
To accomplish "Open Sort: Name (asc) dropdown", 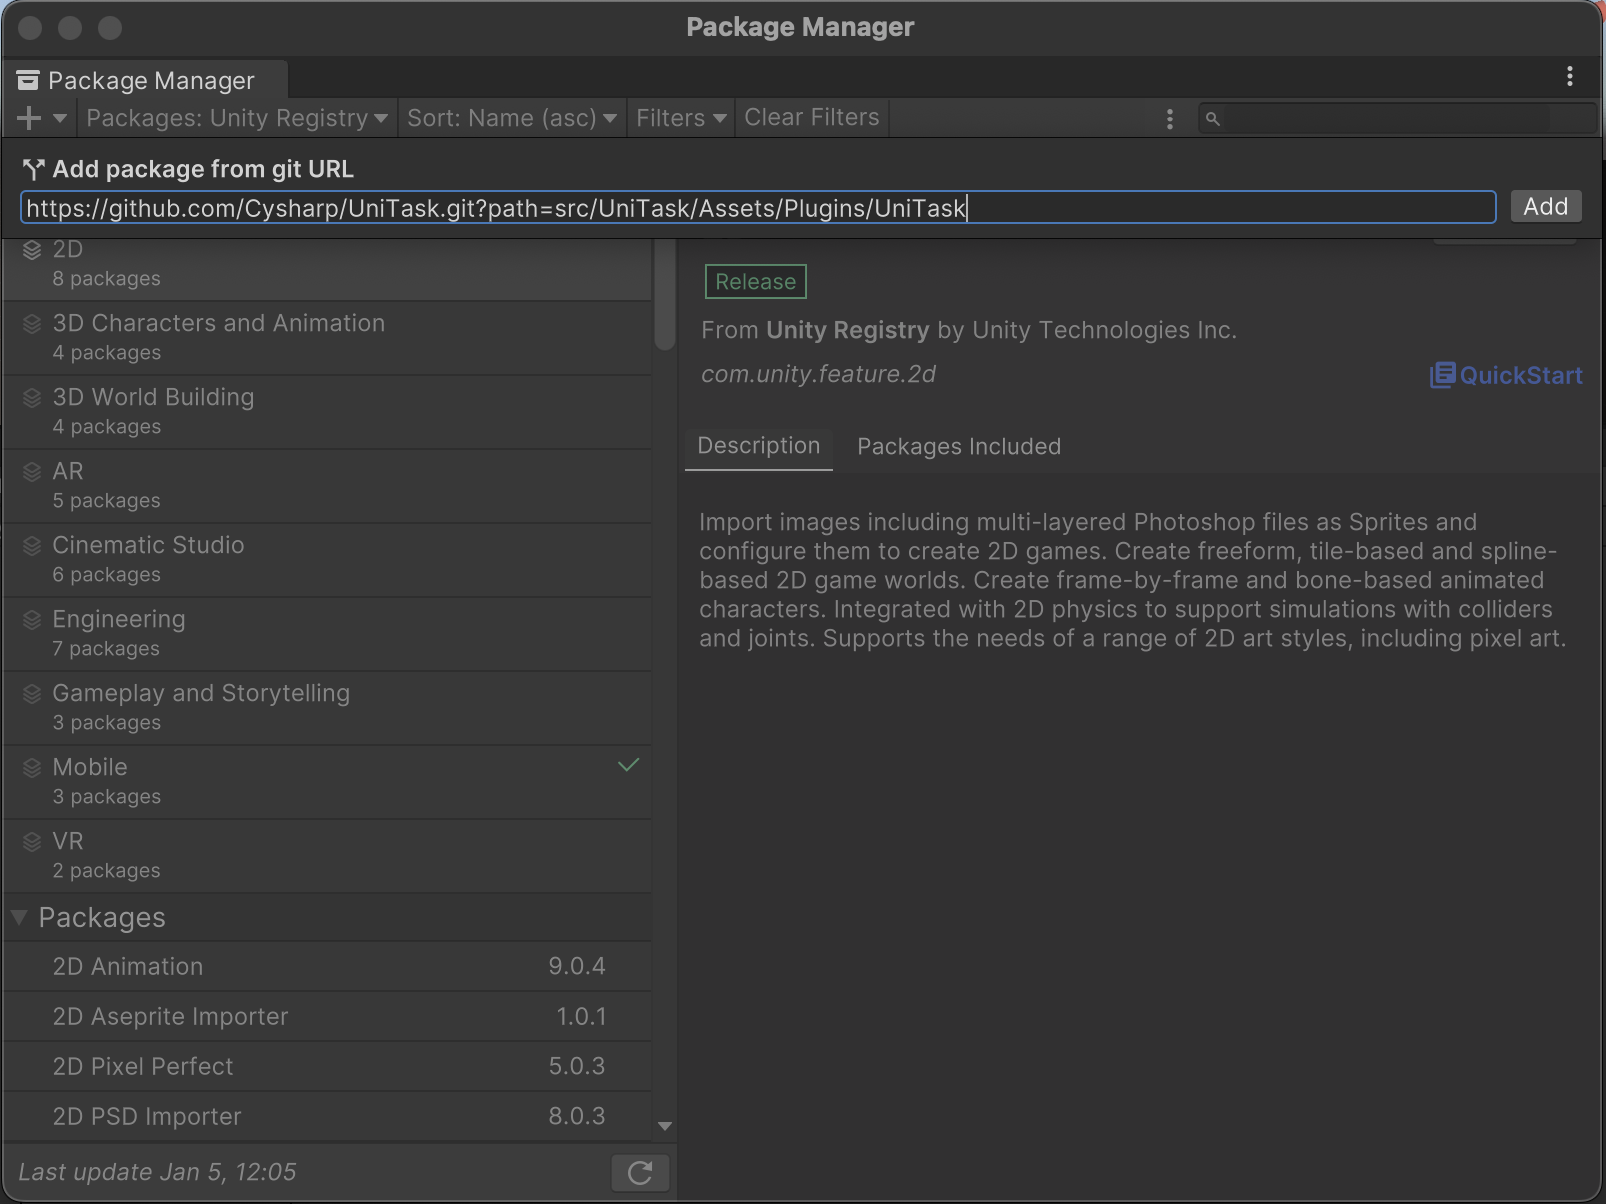I will click(x=512, y=118).
